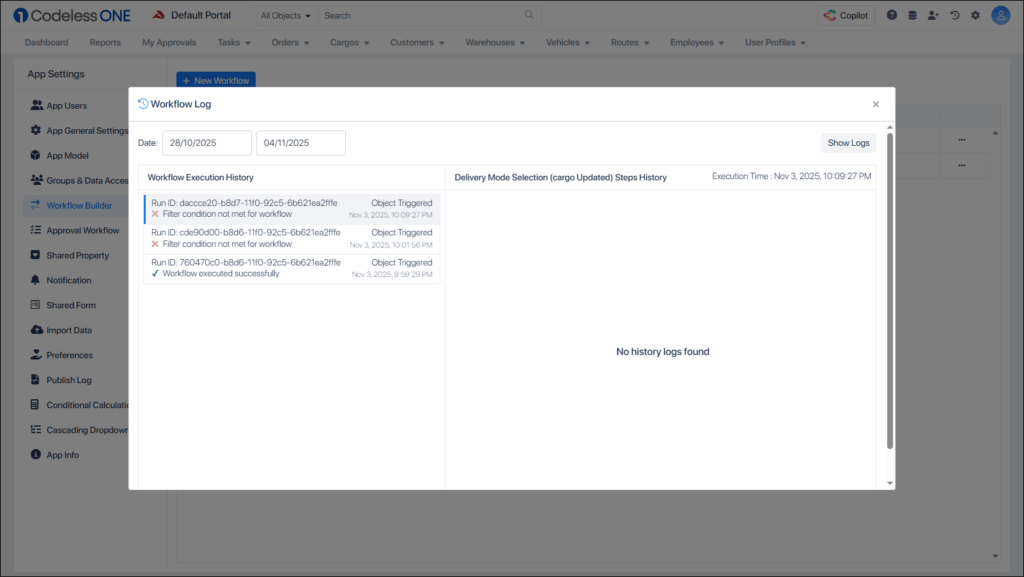The width and height of the screenshot is (1024, 577).
Task: Open the history clock icon in header
Action: pyautogui.click(x=955, y=15)
